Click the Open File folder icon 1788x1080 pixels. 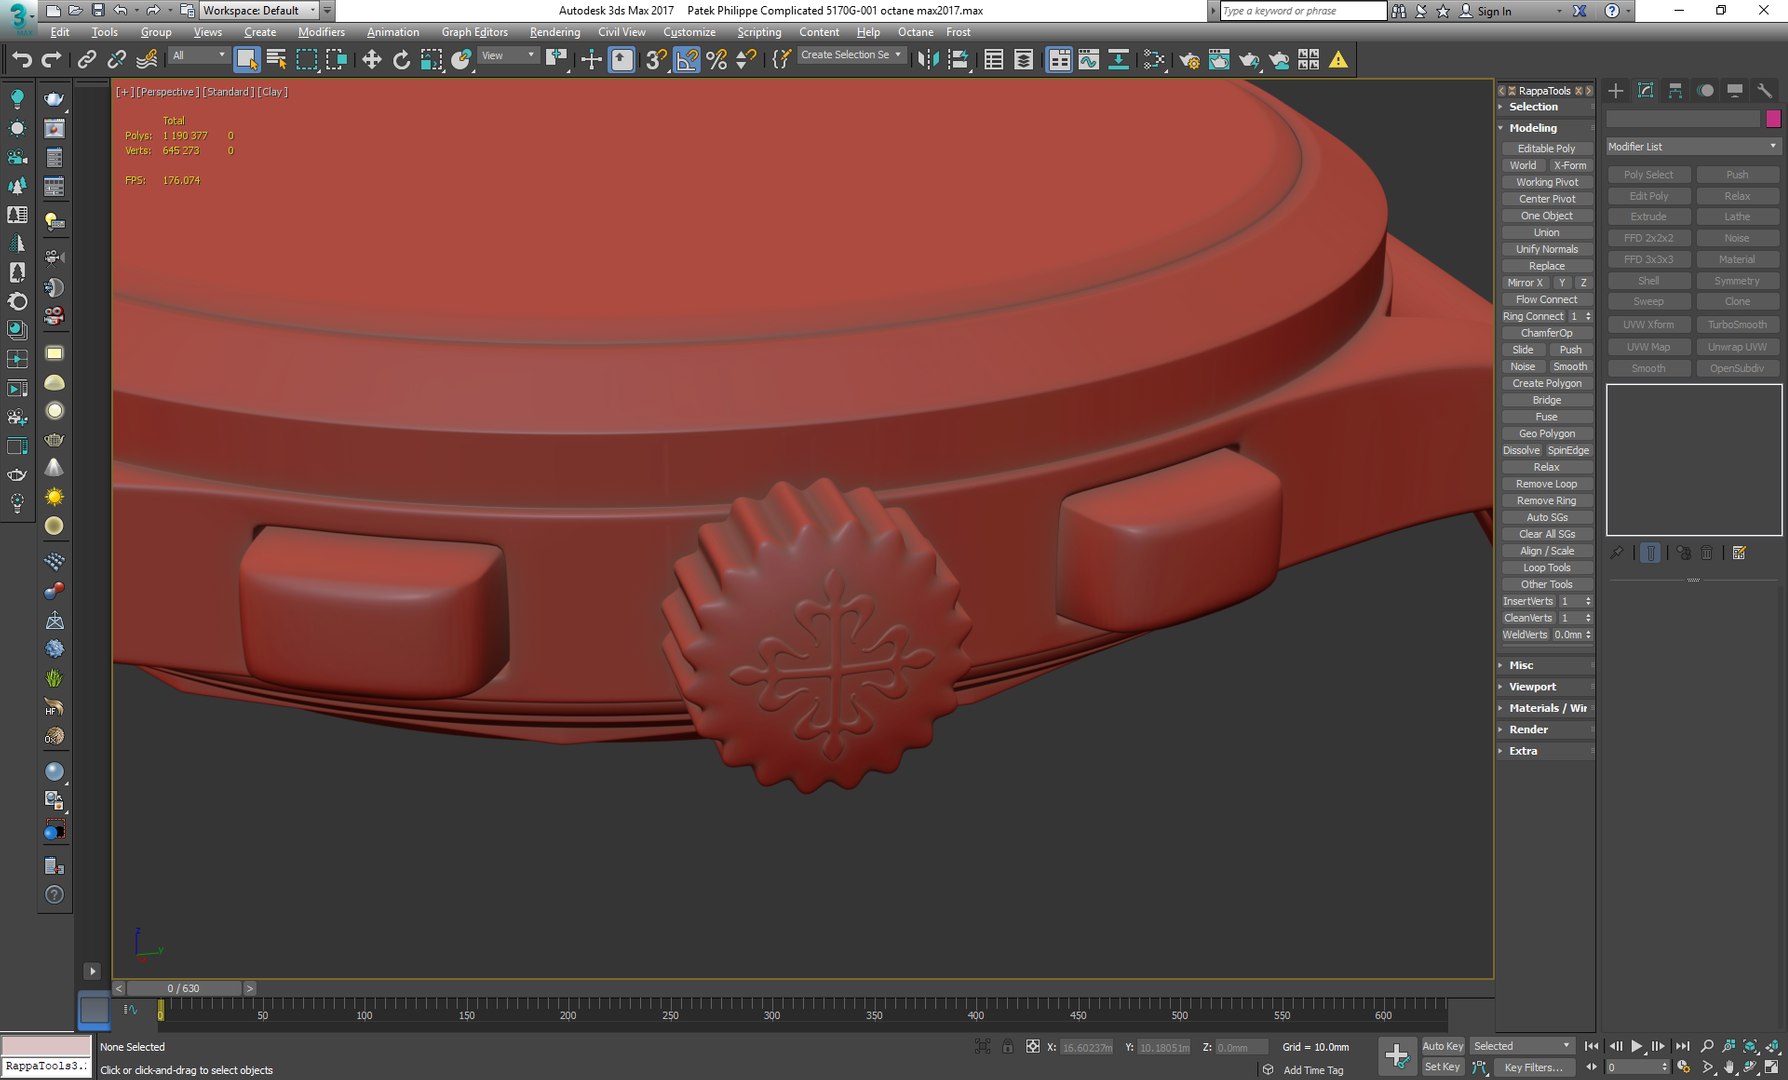[75, 10]
